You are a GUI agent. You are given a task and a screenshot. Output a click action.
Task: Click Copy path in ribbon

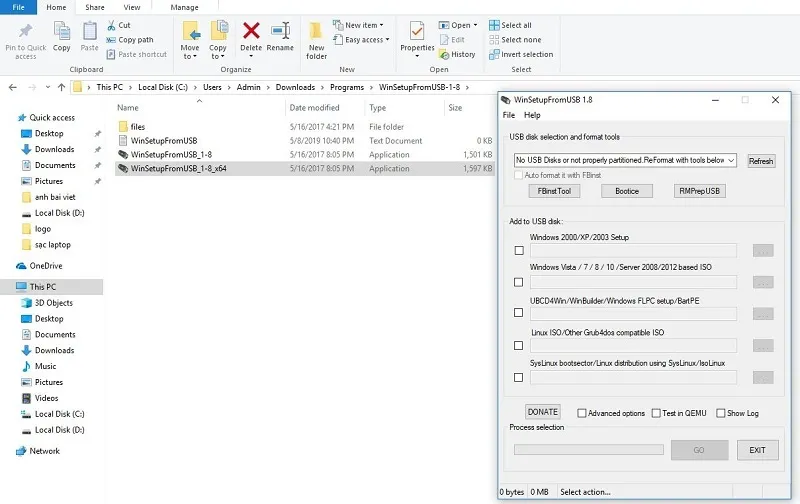click(130, 40)
